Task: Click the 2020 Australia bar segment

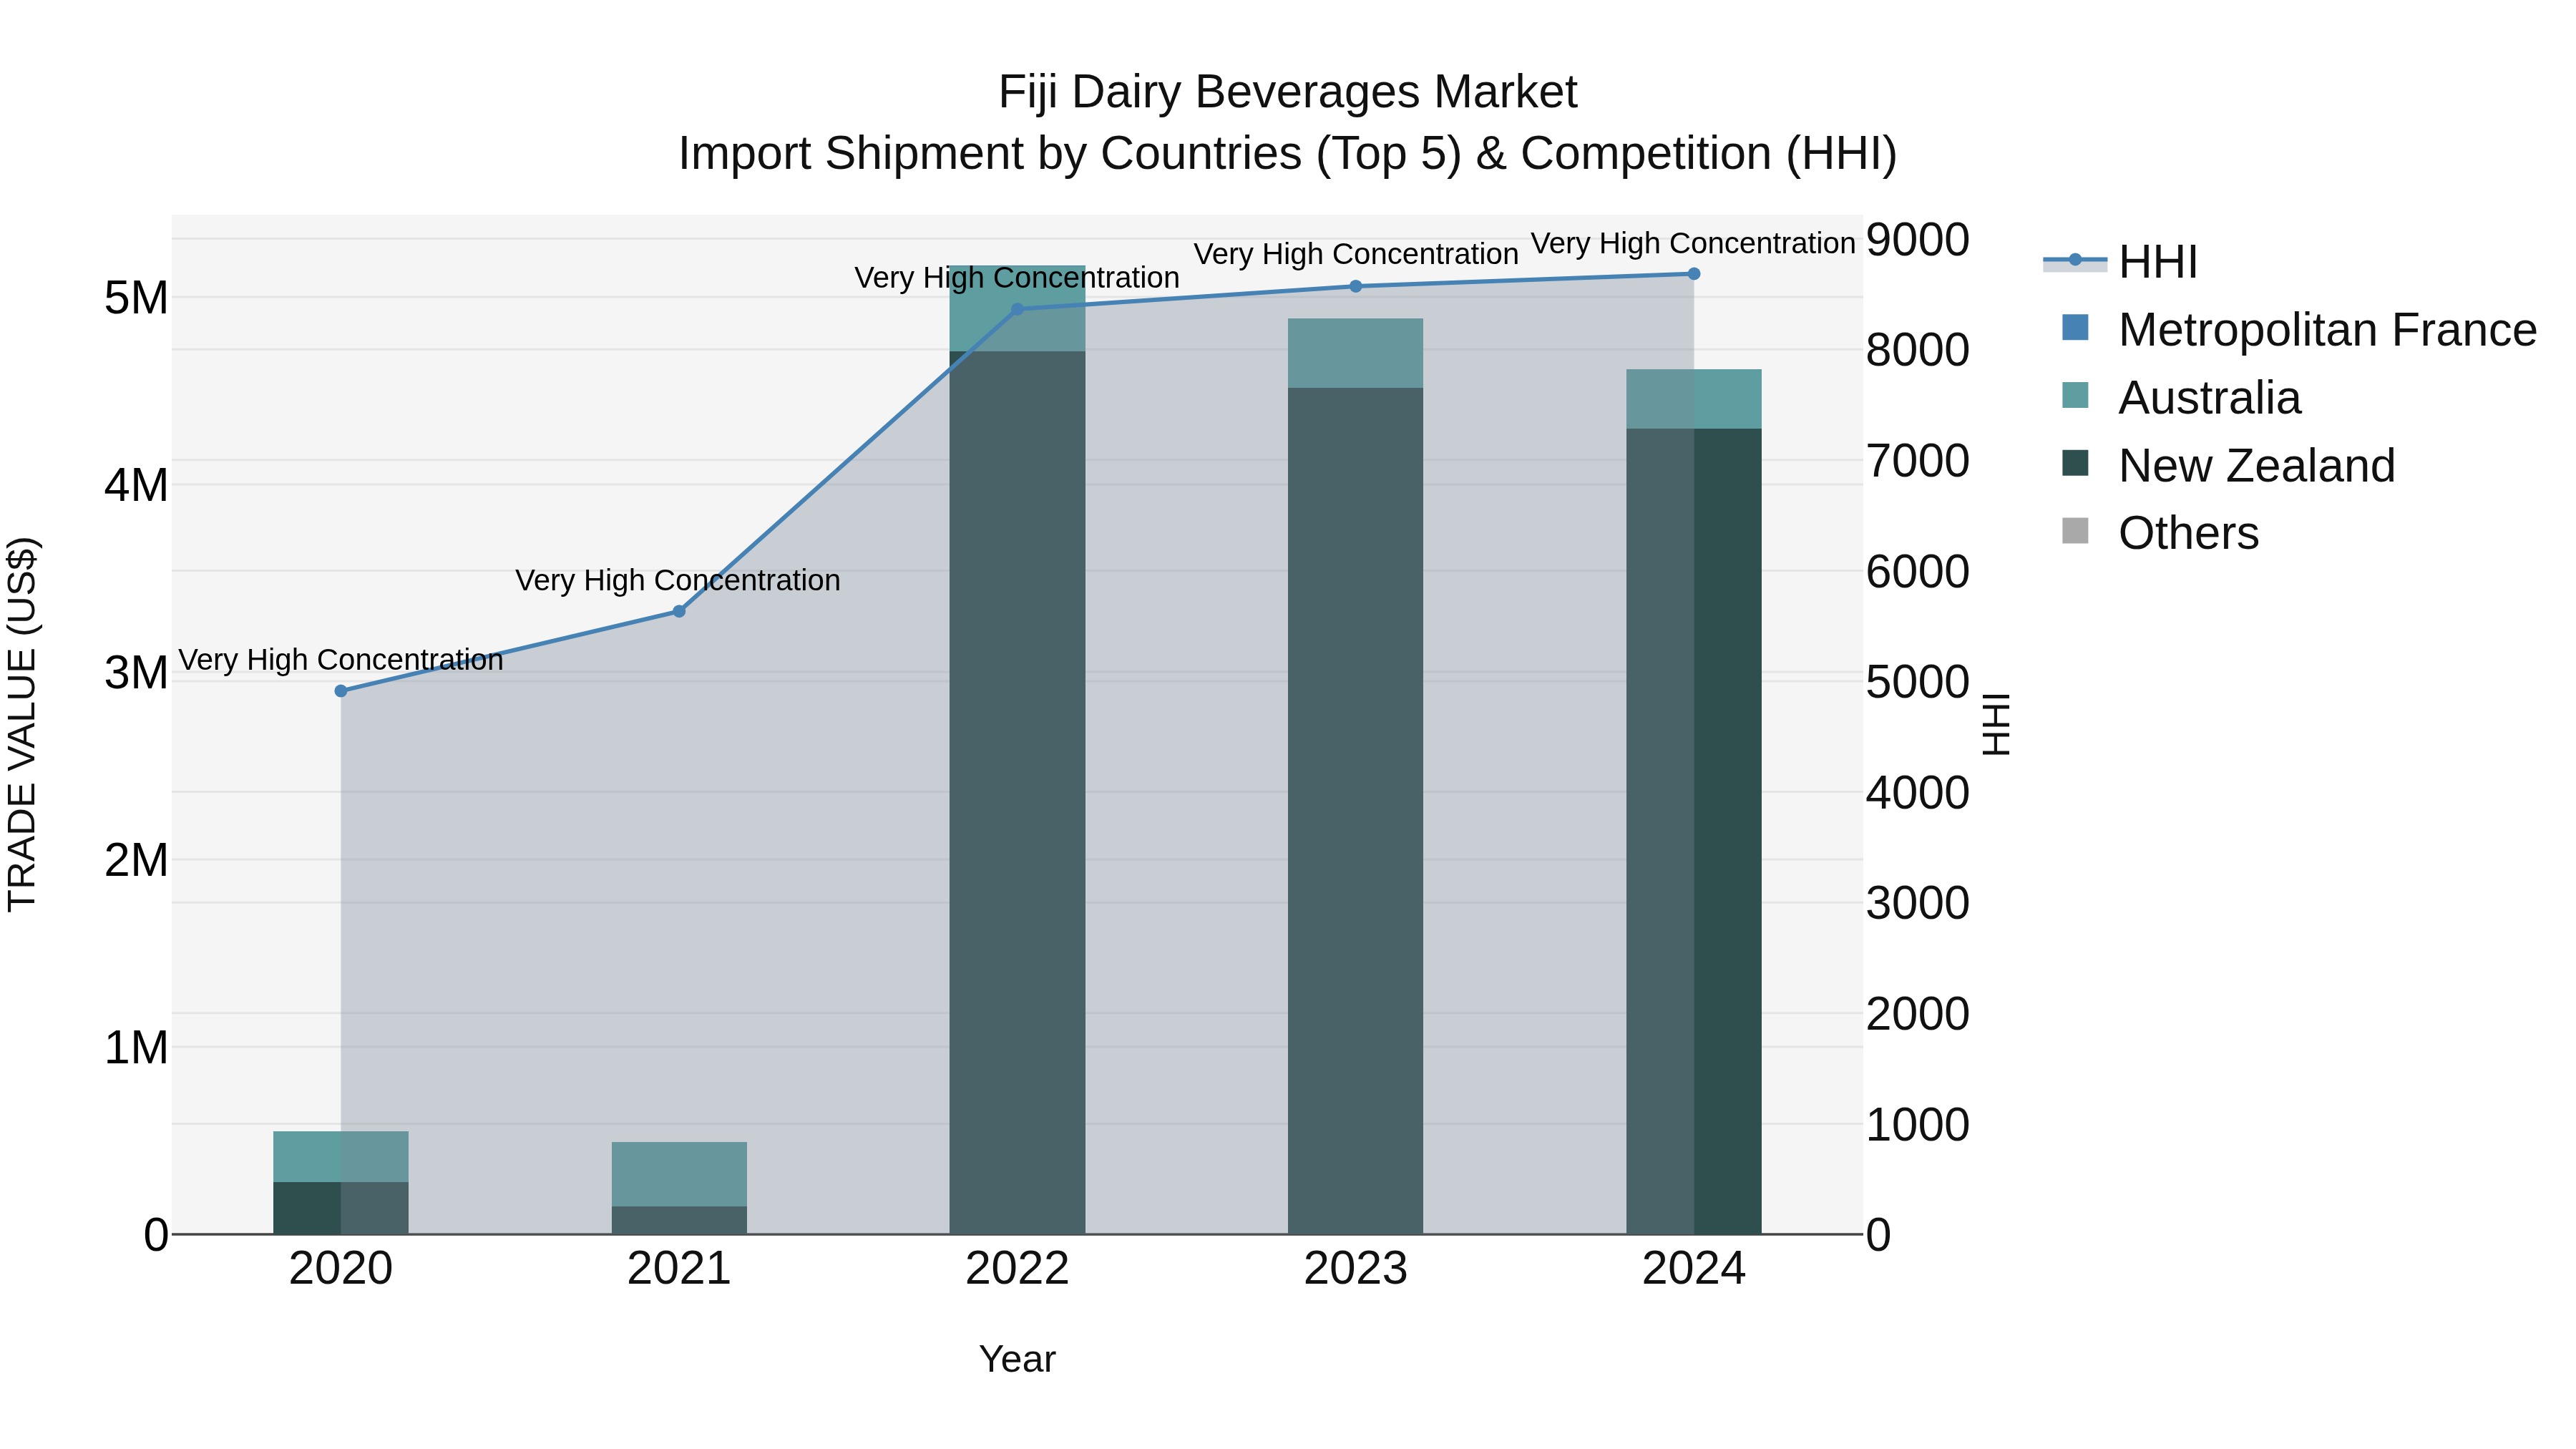Action: [341, 1157]
